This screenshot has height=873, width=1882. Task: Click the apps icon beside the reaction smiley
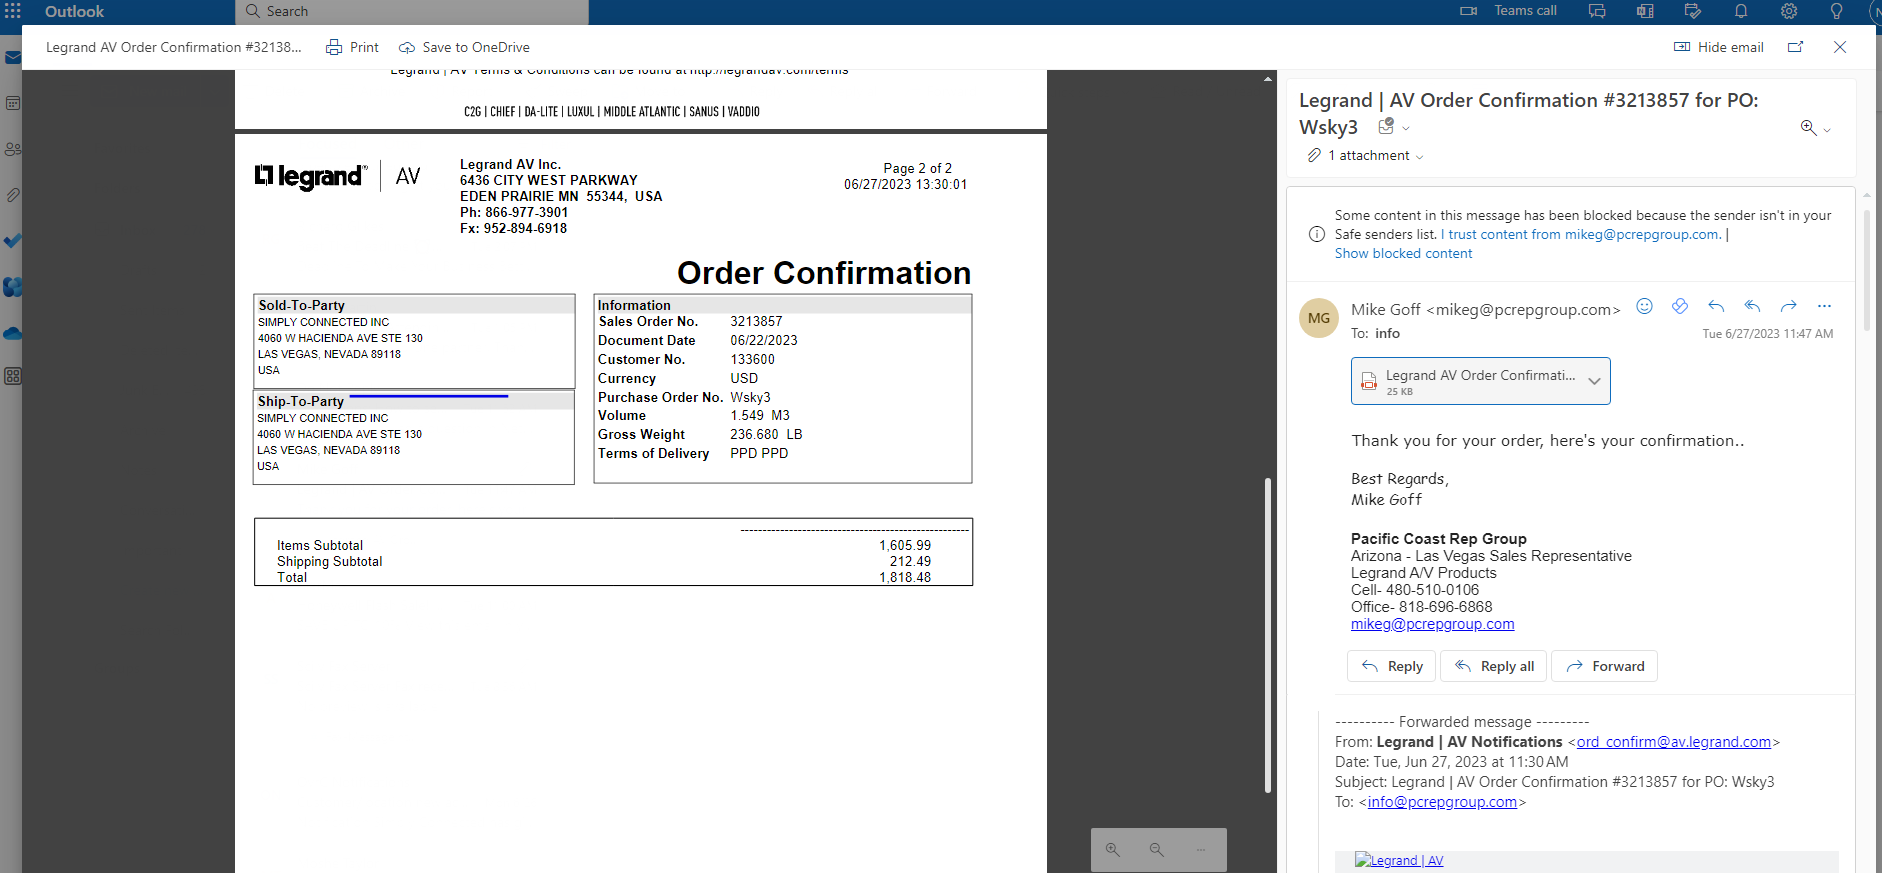(x=1680, y=306)
